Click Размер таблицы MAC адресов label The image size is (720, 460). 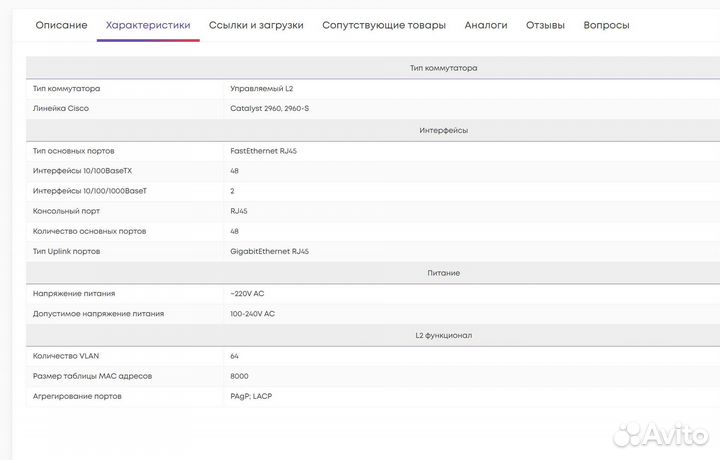pyautogui.click(x=92, y=376)
